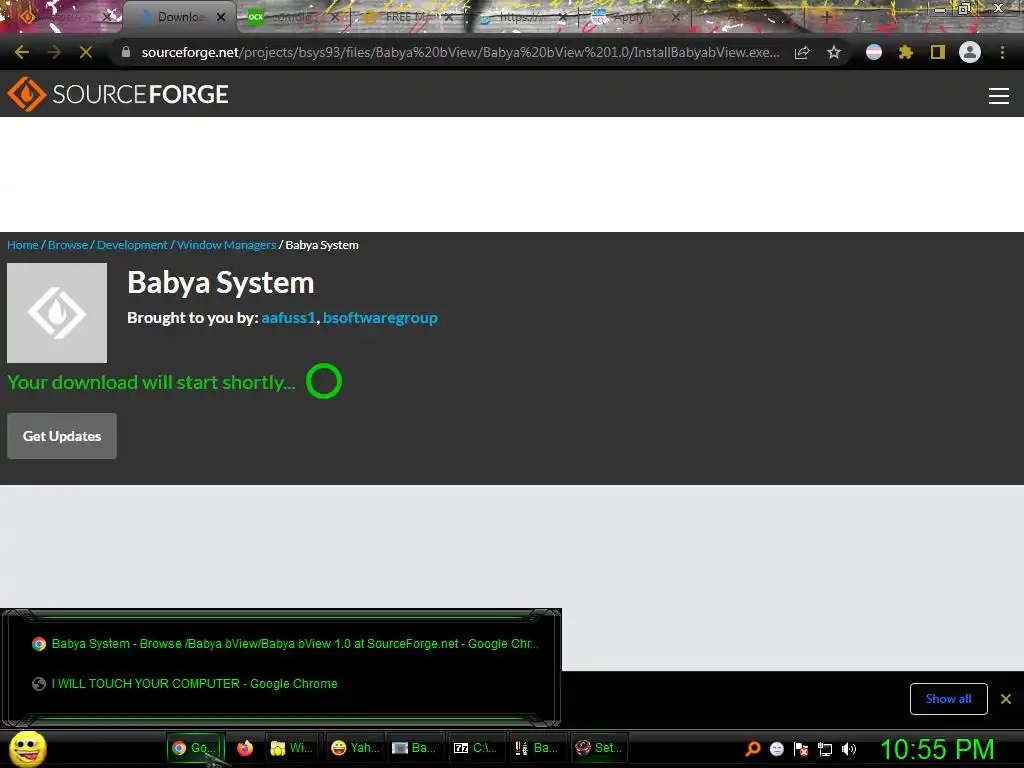Switch to the https:// tab

(522, 17)
